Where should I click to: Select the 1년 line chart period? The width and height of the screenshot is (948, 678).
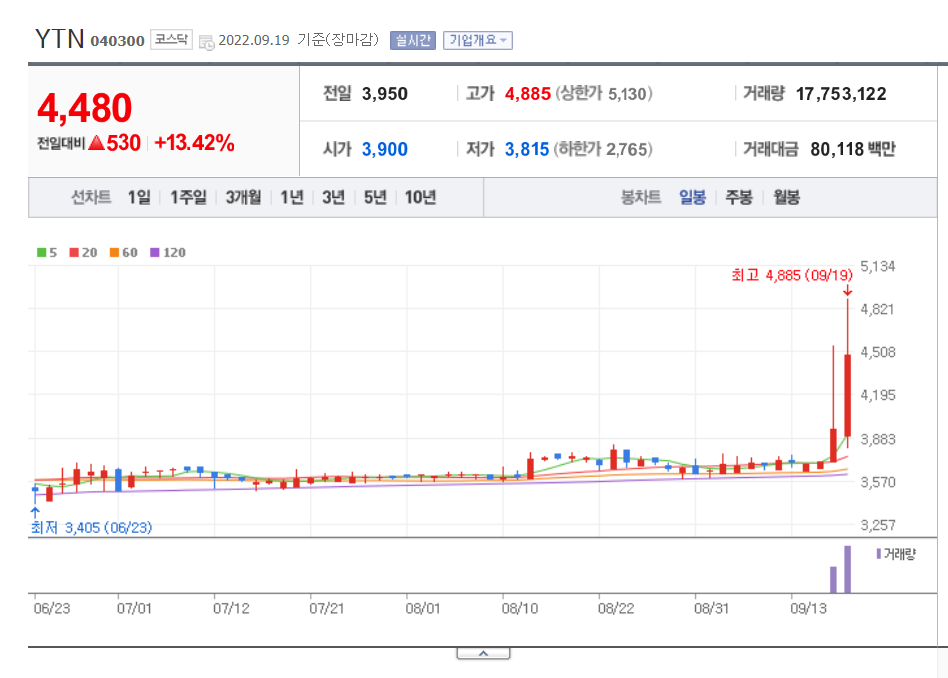coord(292,197)
